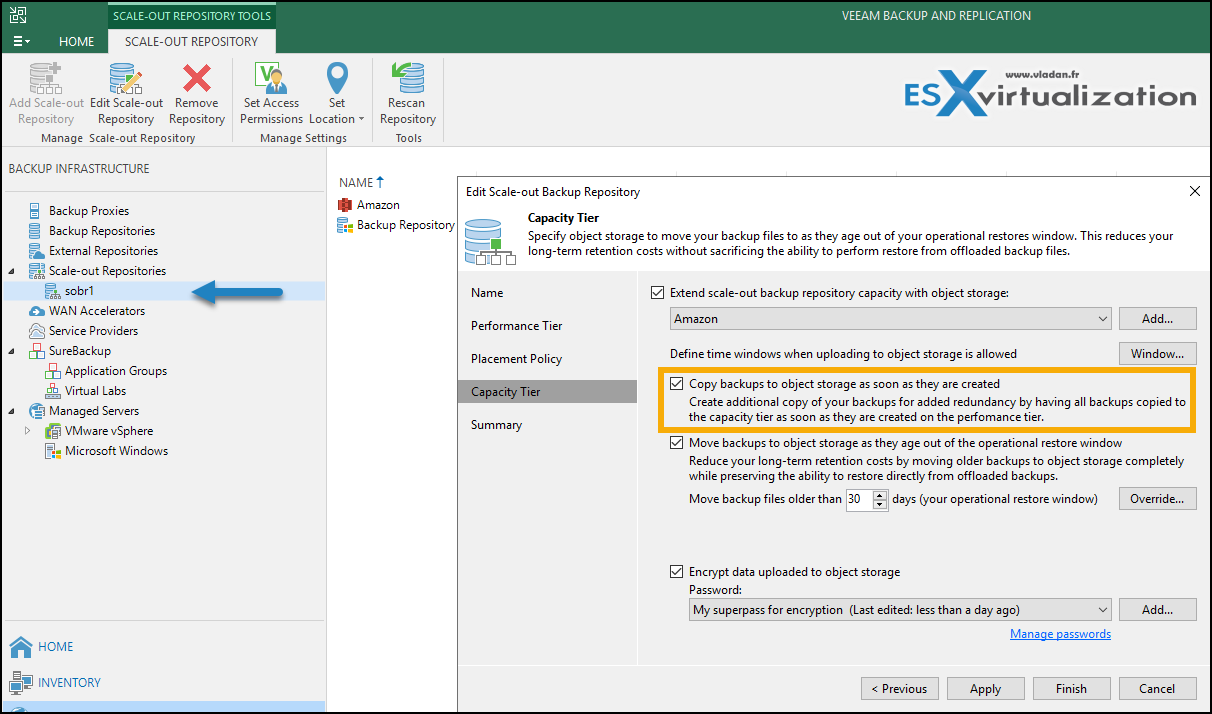Collapse the Managed Servers tree node
Screen dimensions: 1212x714
click(13, 411)
